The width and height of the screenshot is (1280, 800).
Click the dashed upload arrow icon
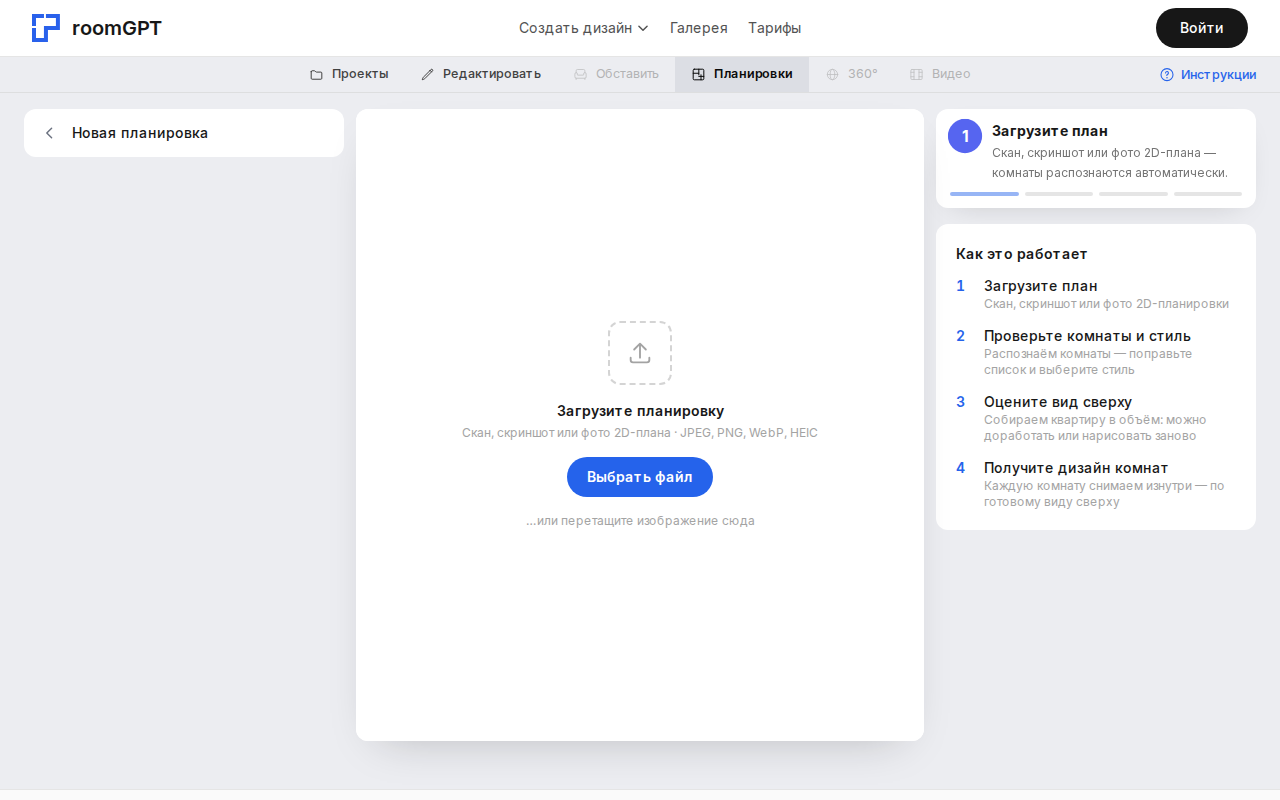640,353
